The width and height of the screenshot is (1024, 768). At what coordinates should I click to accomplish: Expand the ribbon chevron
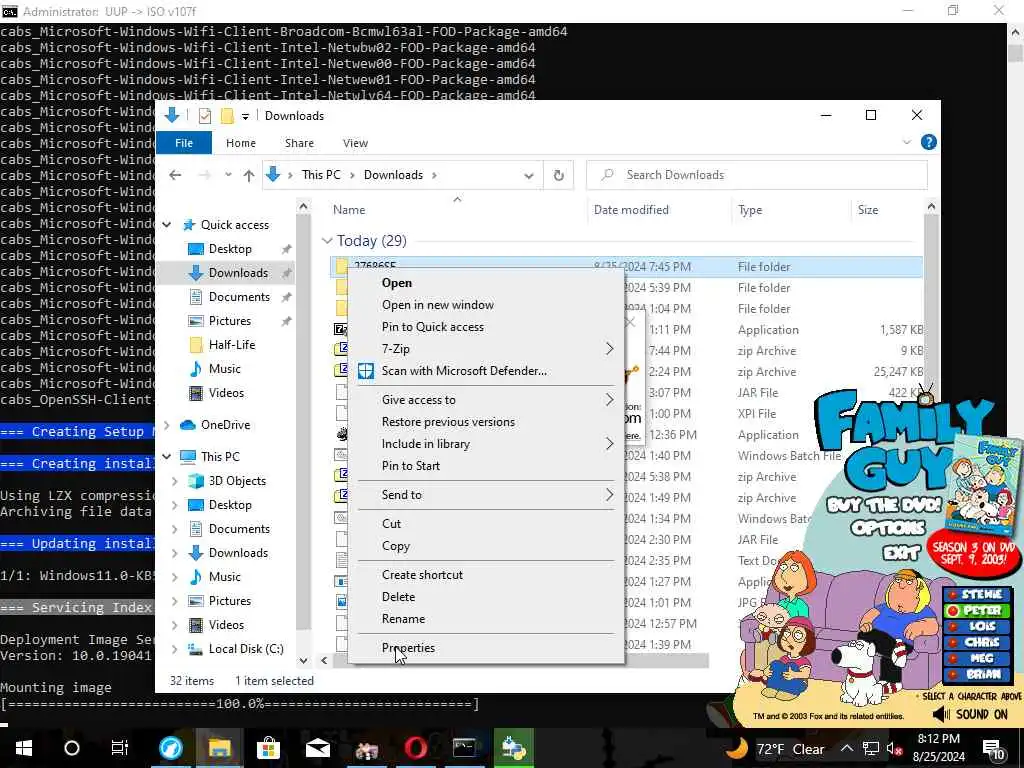point(906,142)
